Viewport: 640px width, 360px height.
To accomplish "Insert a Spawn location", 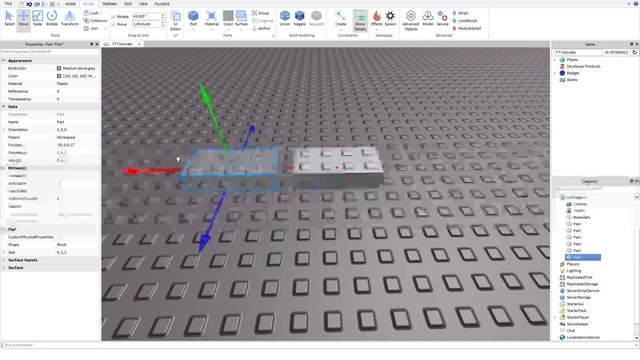I will [390, 18].
